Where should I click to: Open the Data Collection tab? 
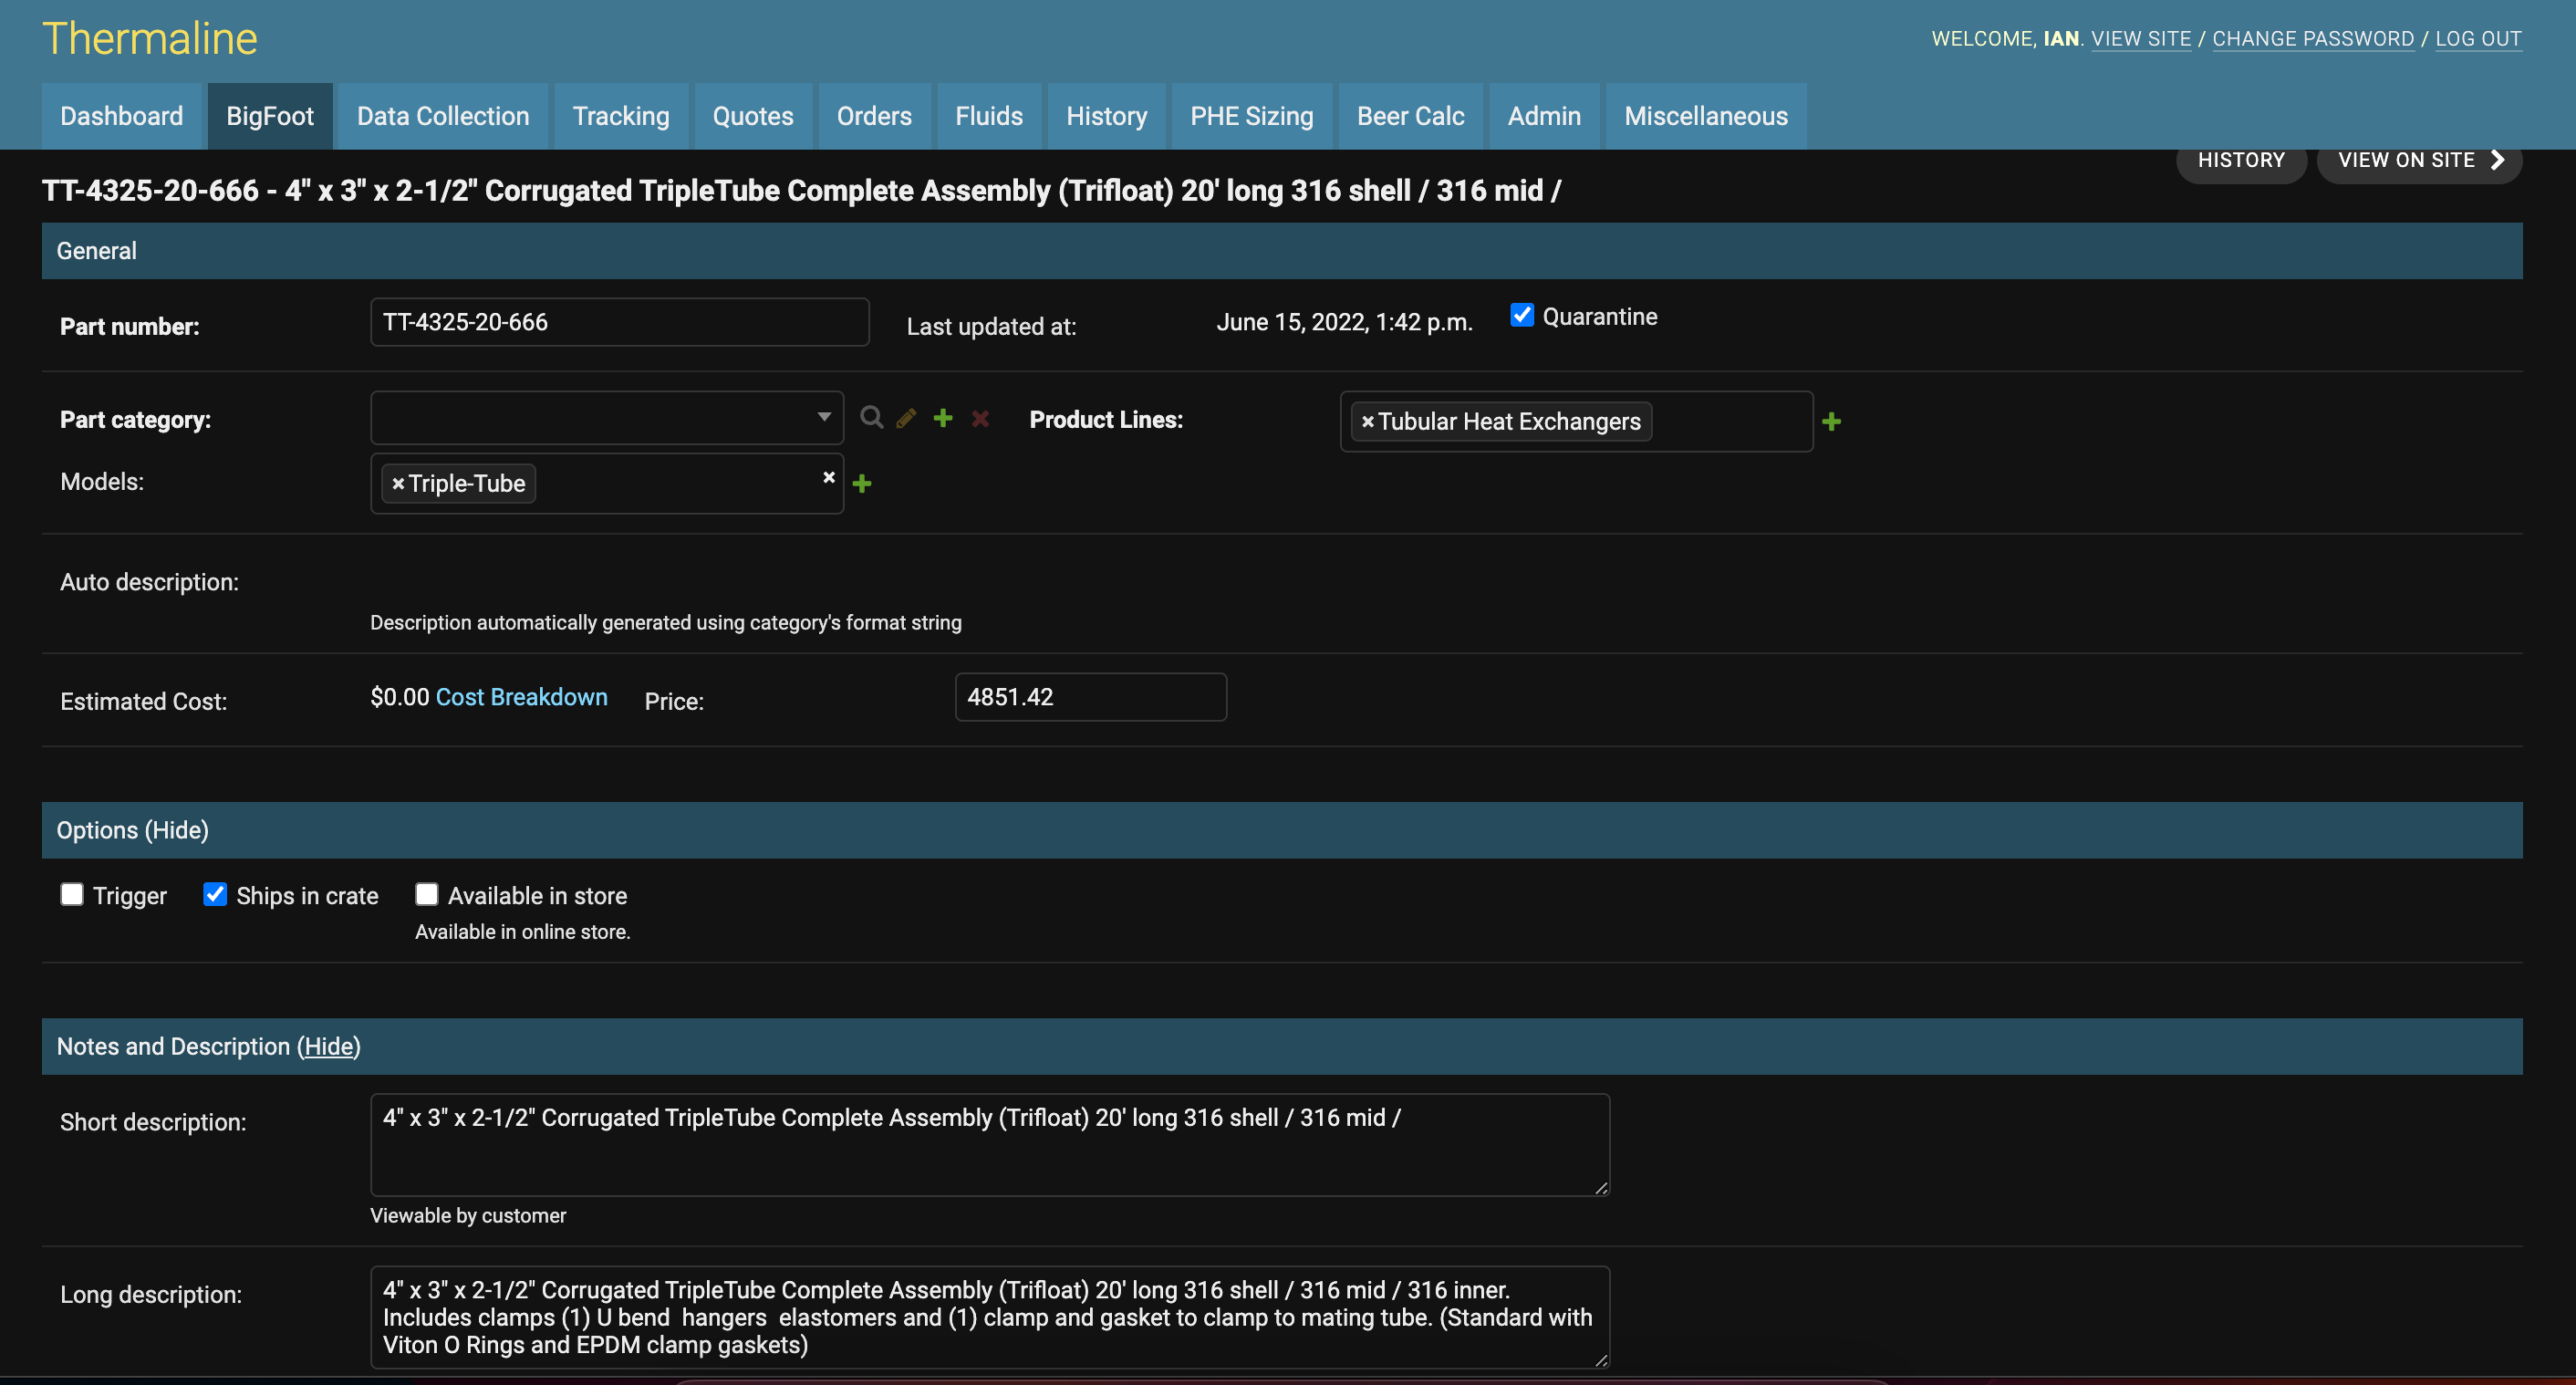443,116
